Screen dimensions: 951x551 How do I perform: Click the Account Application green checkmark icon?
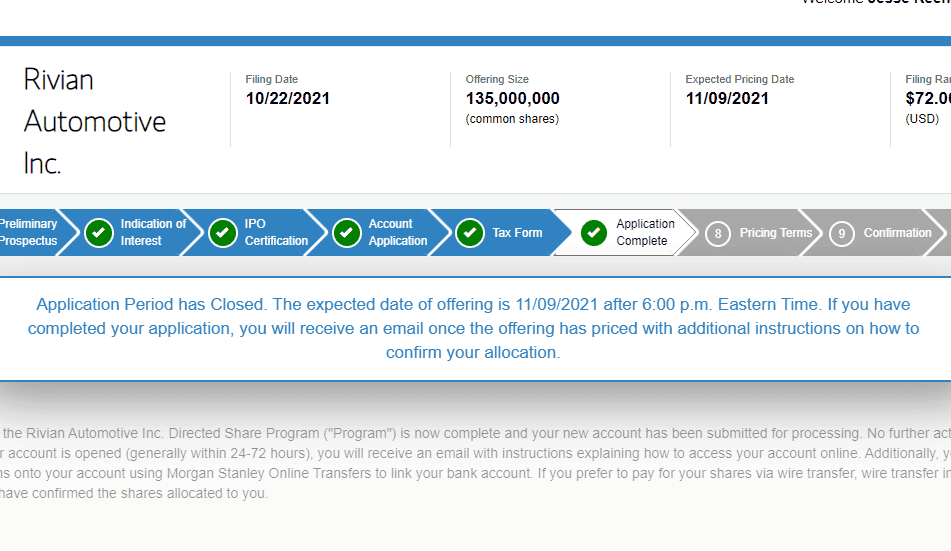click(347, 233)
